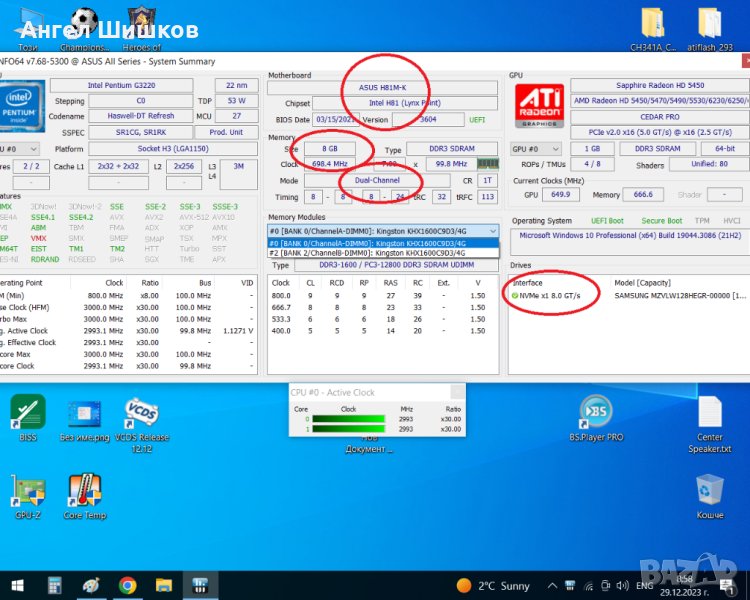Open the Center Speaker.txt file
The width and height of the screenshot is (750, 600).
[x=710, y=422]
